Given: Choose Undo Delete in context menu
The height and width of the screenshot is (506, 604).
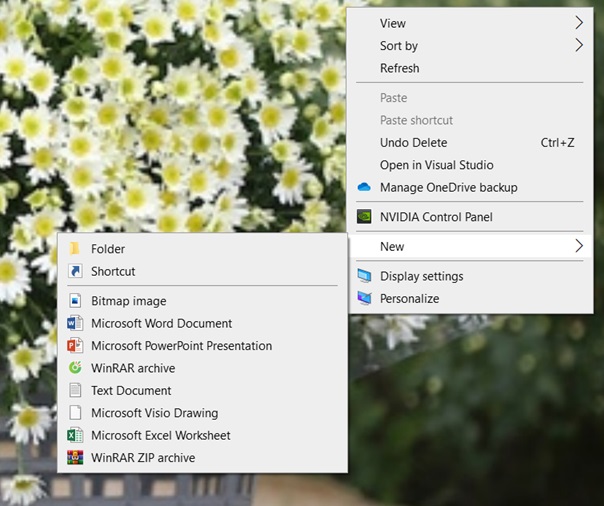Looking at the screenshot, I should (413, 143).
